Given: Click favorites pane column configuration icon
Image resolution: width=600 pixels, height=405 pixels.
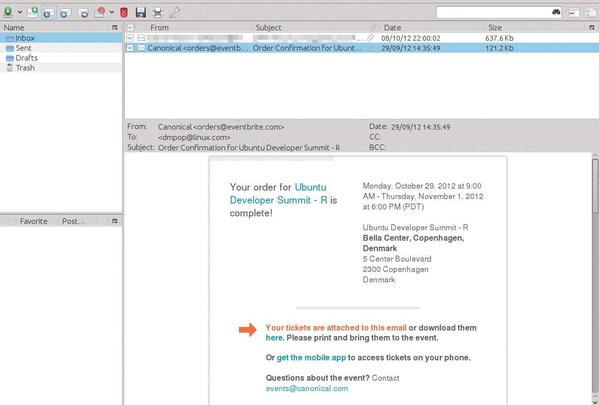Looking at the screenshot, I should (x=115, y=221).
